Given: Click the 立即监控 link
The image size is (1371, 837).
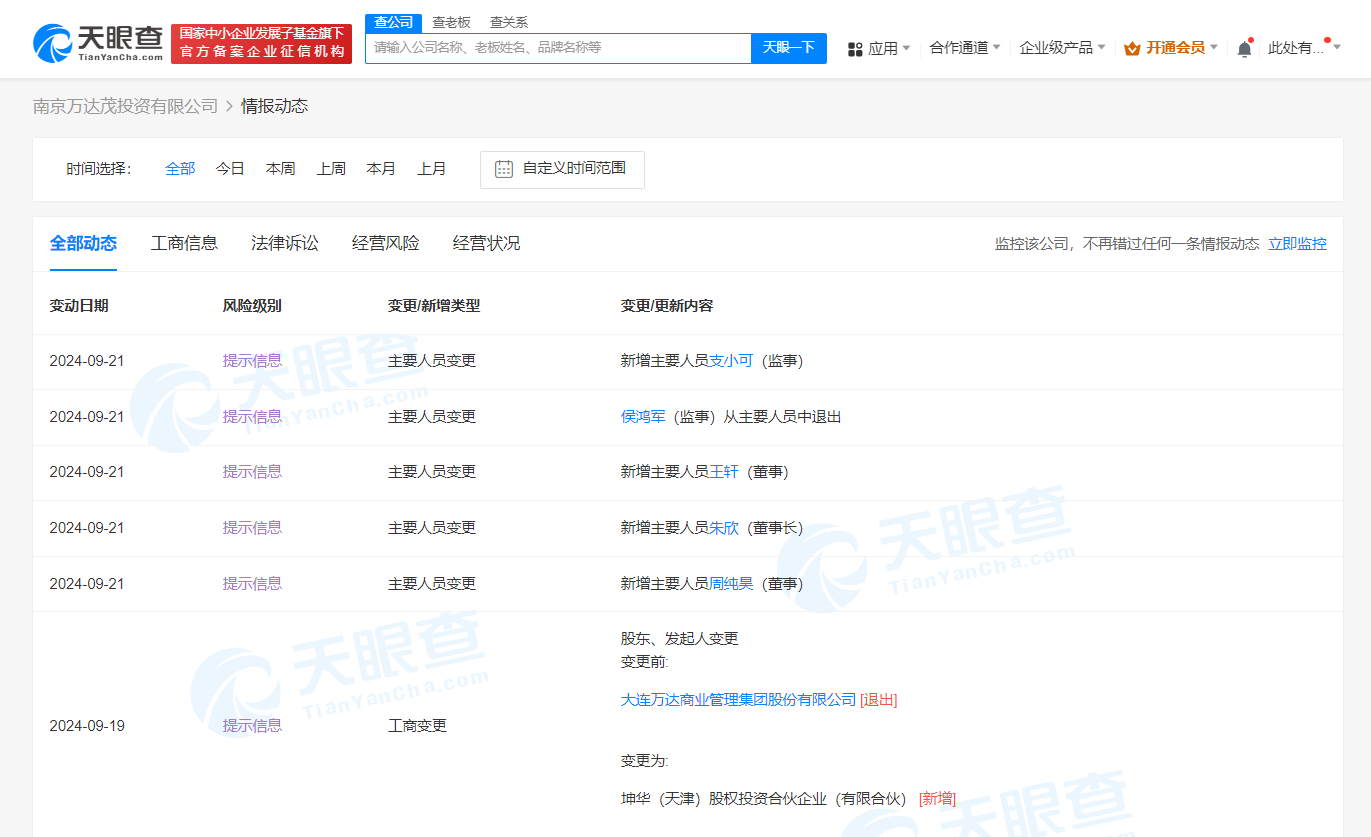Looking at the screenshot, I should point(1297,243).
